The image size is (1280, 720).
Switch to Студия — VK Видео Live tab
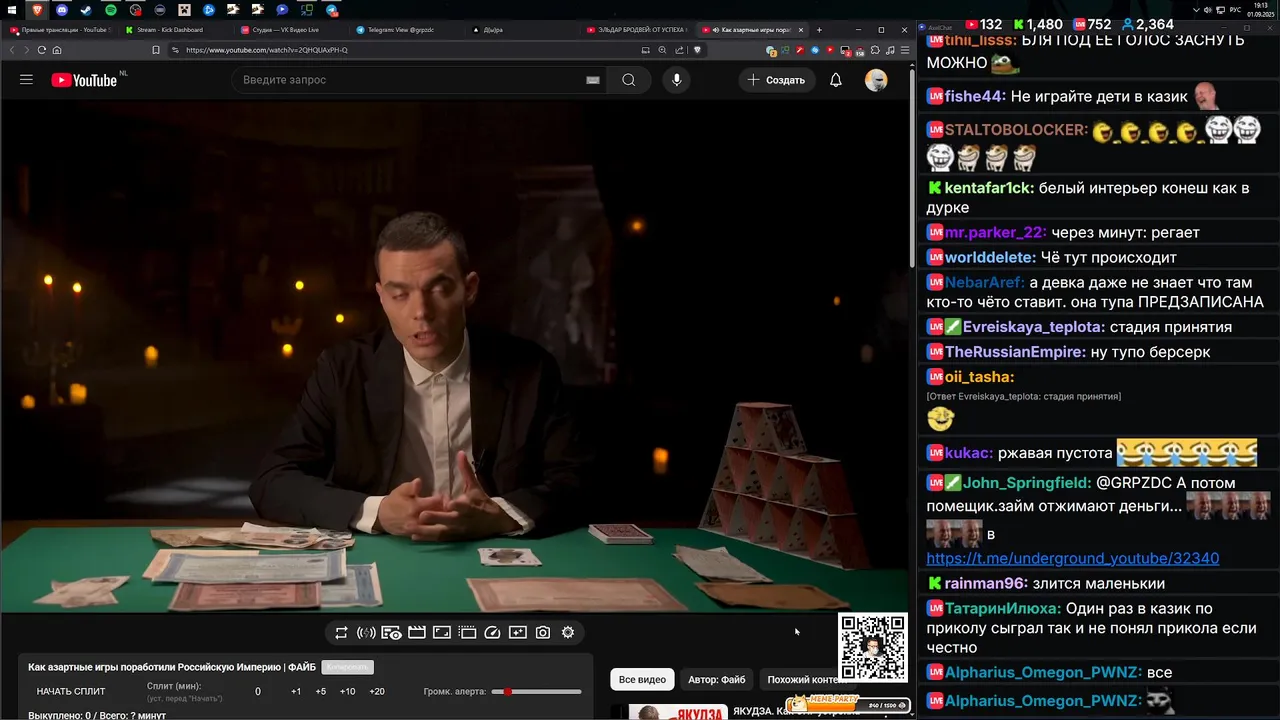click(290, 30)
